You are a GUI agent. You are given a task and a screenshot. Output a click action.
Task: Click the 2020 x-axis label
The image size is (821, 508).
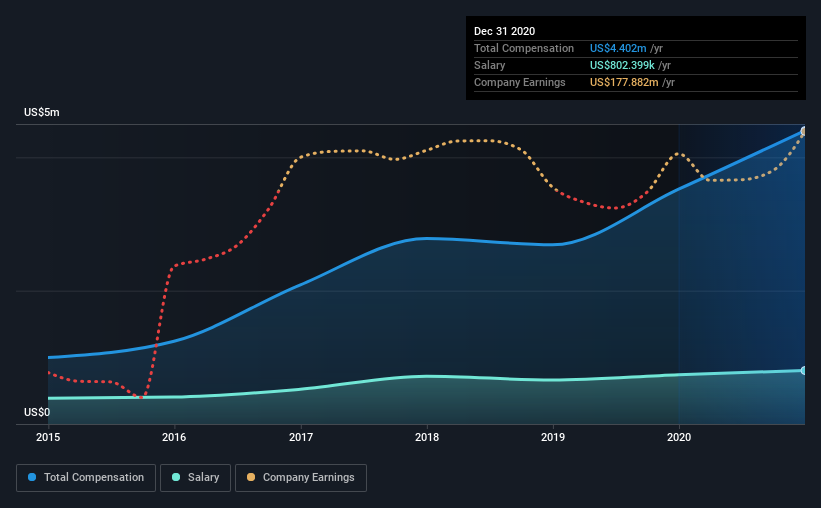coord(679,437)
